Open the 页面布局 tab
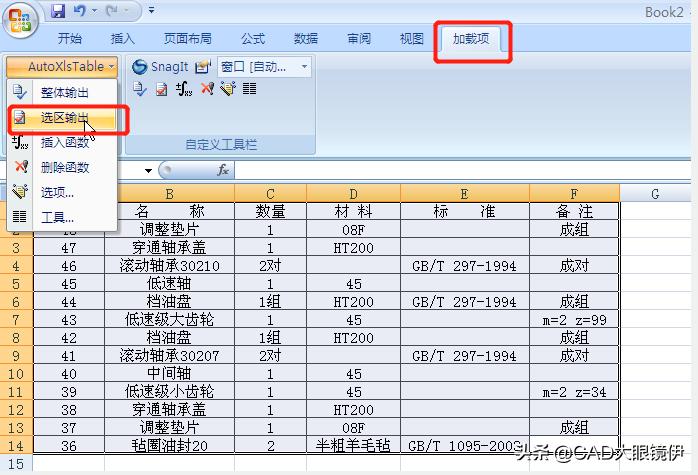 (187, 39)
